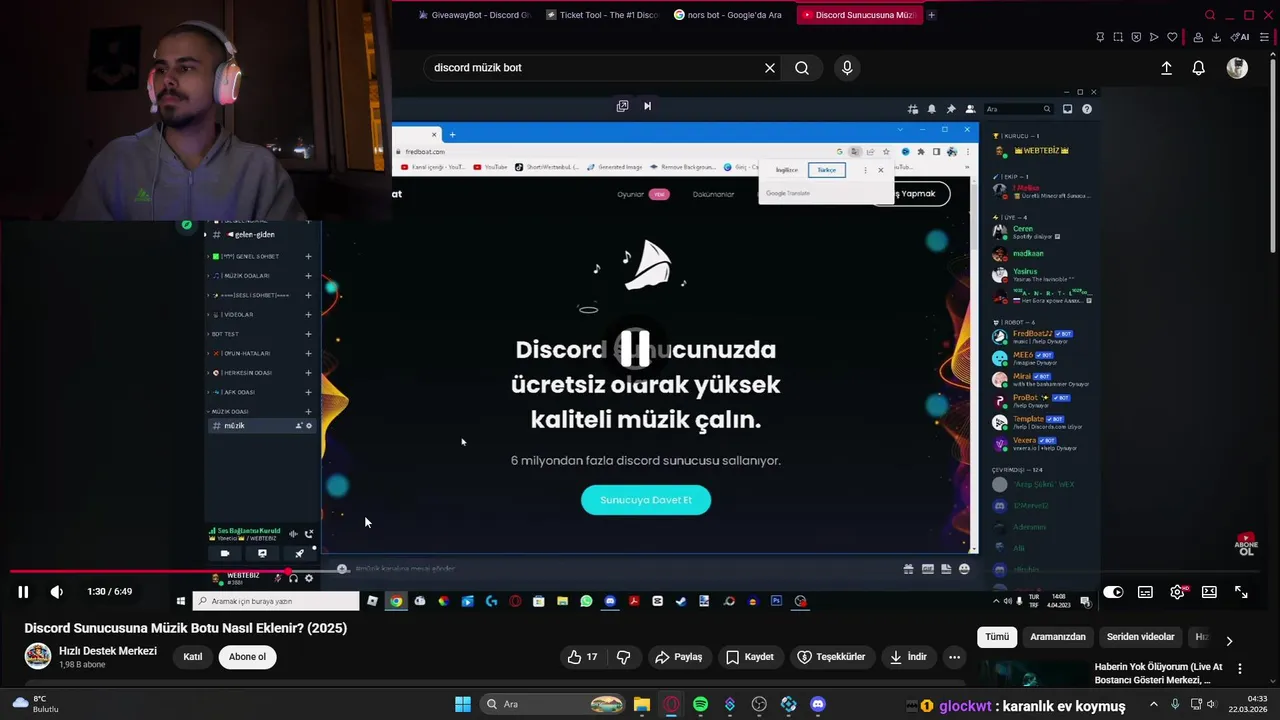Toggle YouTube autoplay switch
This screenshot has height=720, width=1280.
click(1113, 592)
